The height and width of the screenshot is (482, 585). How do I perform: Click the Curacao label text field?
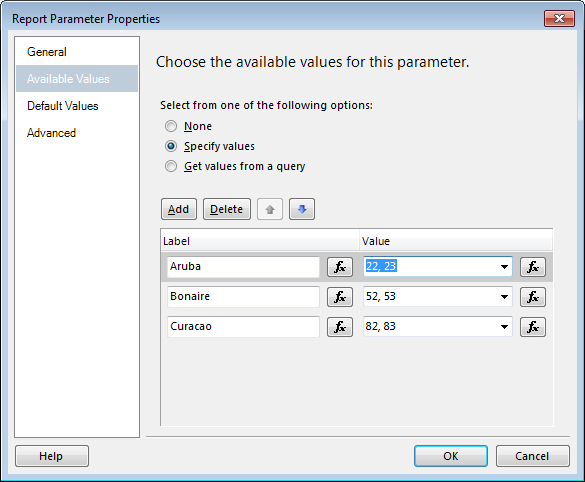(x=243, y=327)
